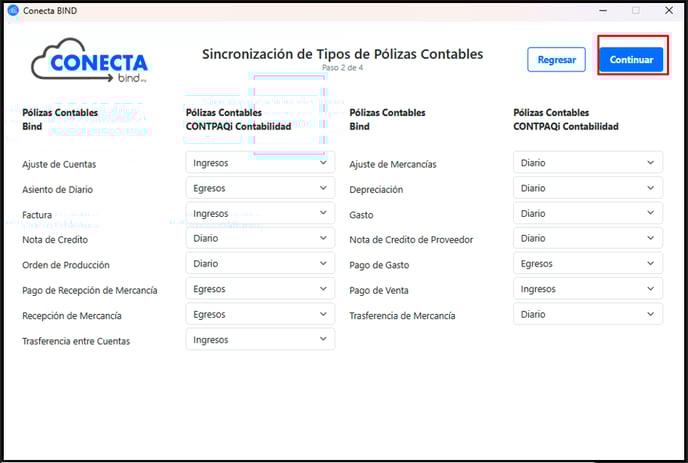
Task: Open the Recepción de Mercancía dropdown
Action: coord(260,314)
